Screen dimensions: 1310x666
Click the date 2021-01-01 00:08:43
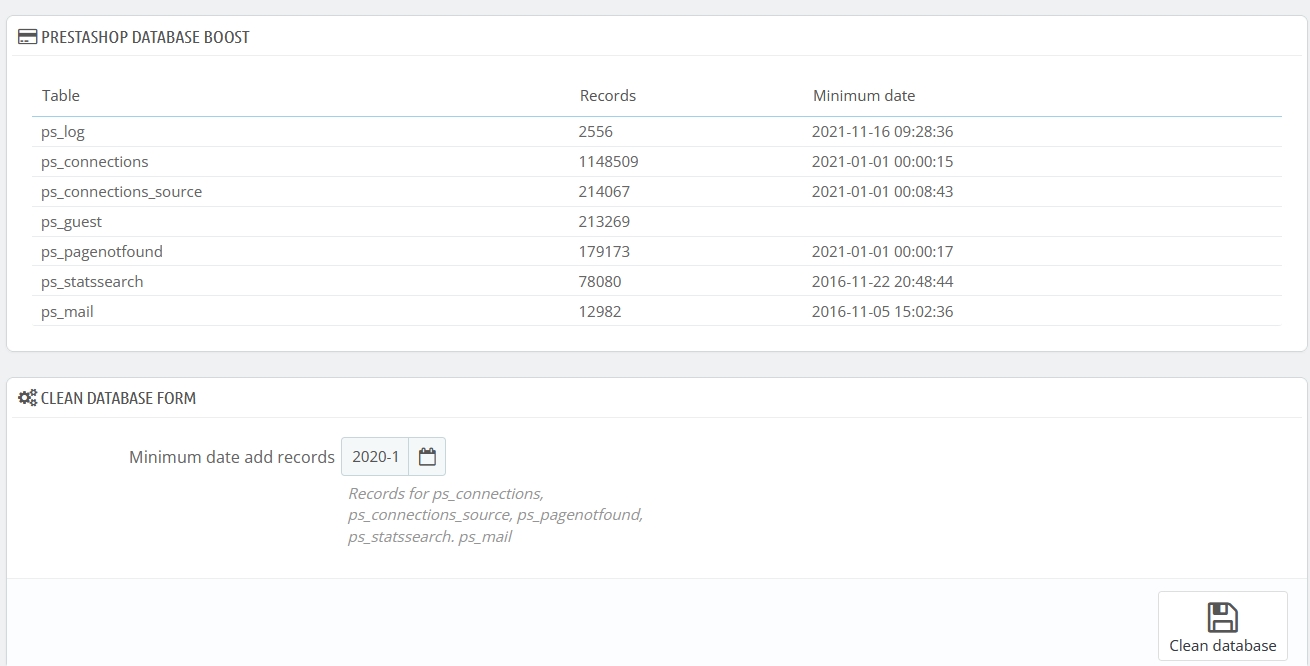(883, 192)
